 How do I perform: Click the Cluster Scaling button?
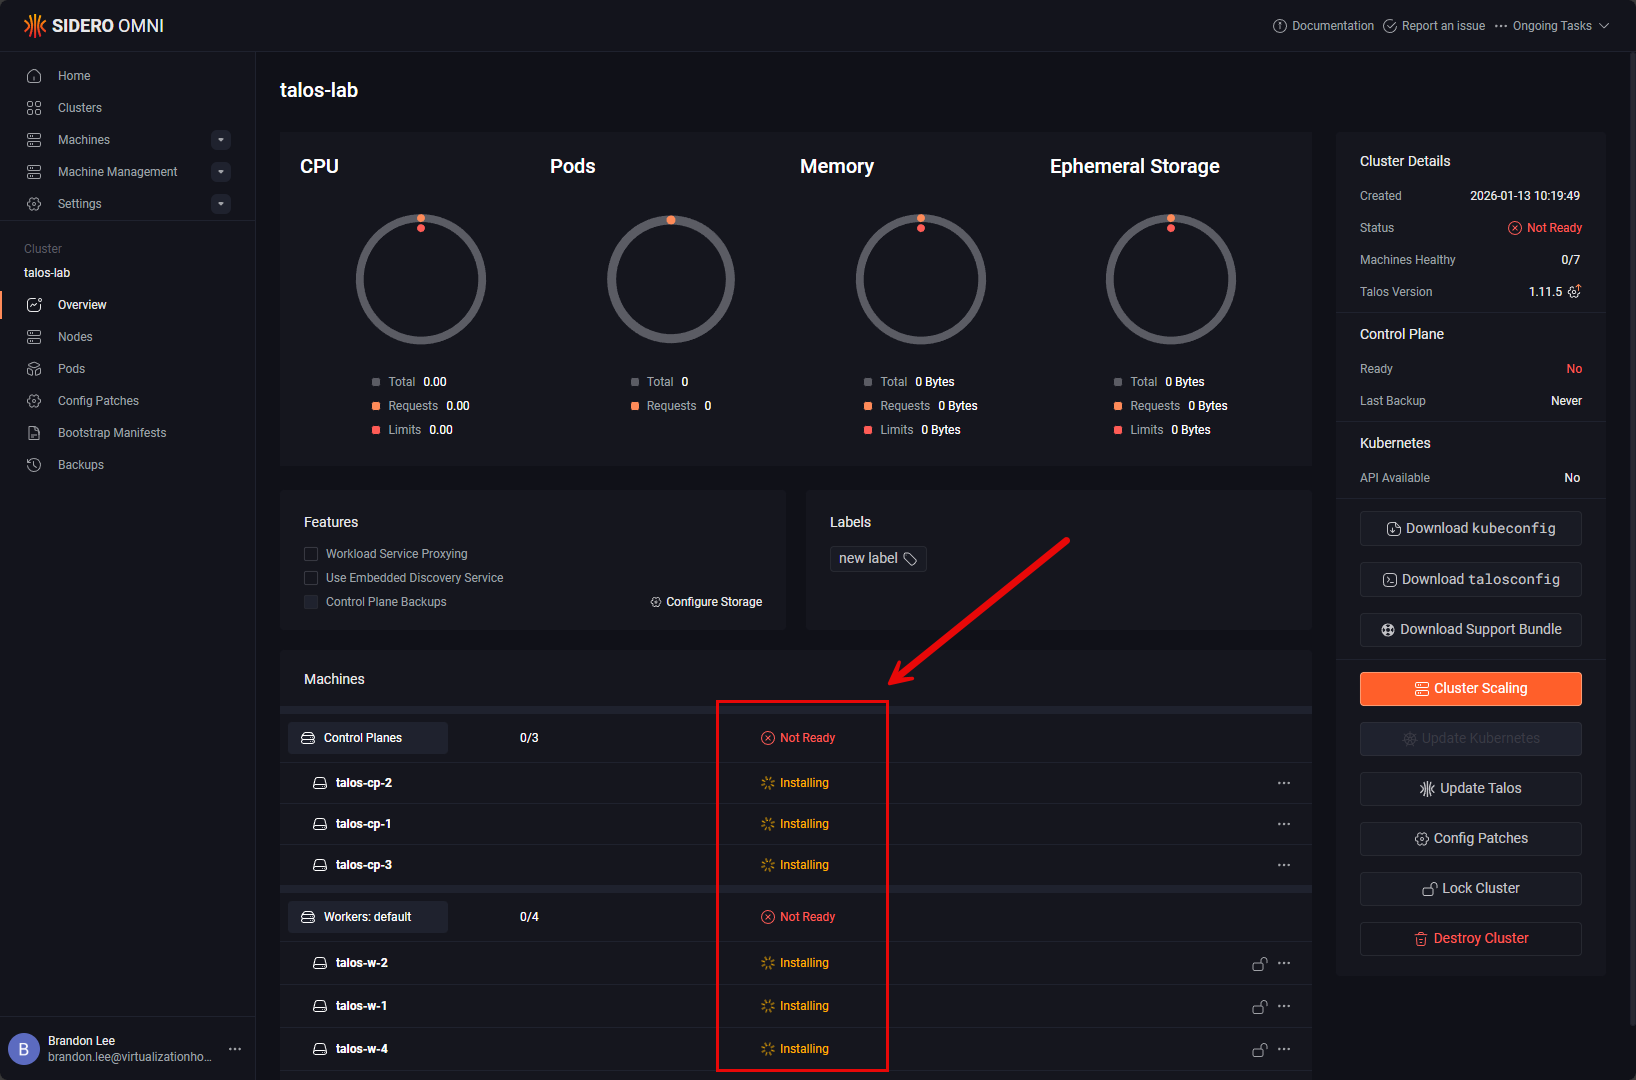tap(1471, 689)
